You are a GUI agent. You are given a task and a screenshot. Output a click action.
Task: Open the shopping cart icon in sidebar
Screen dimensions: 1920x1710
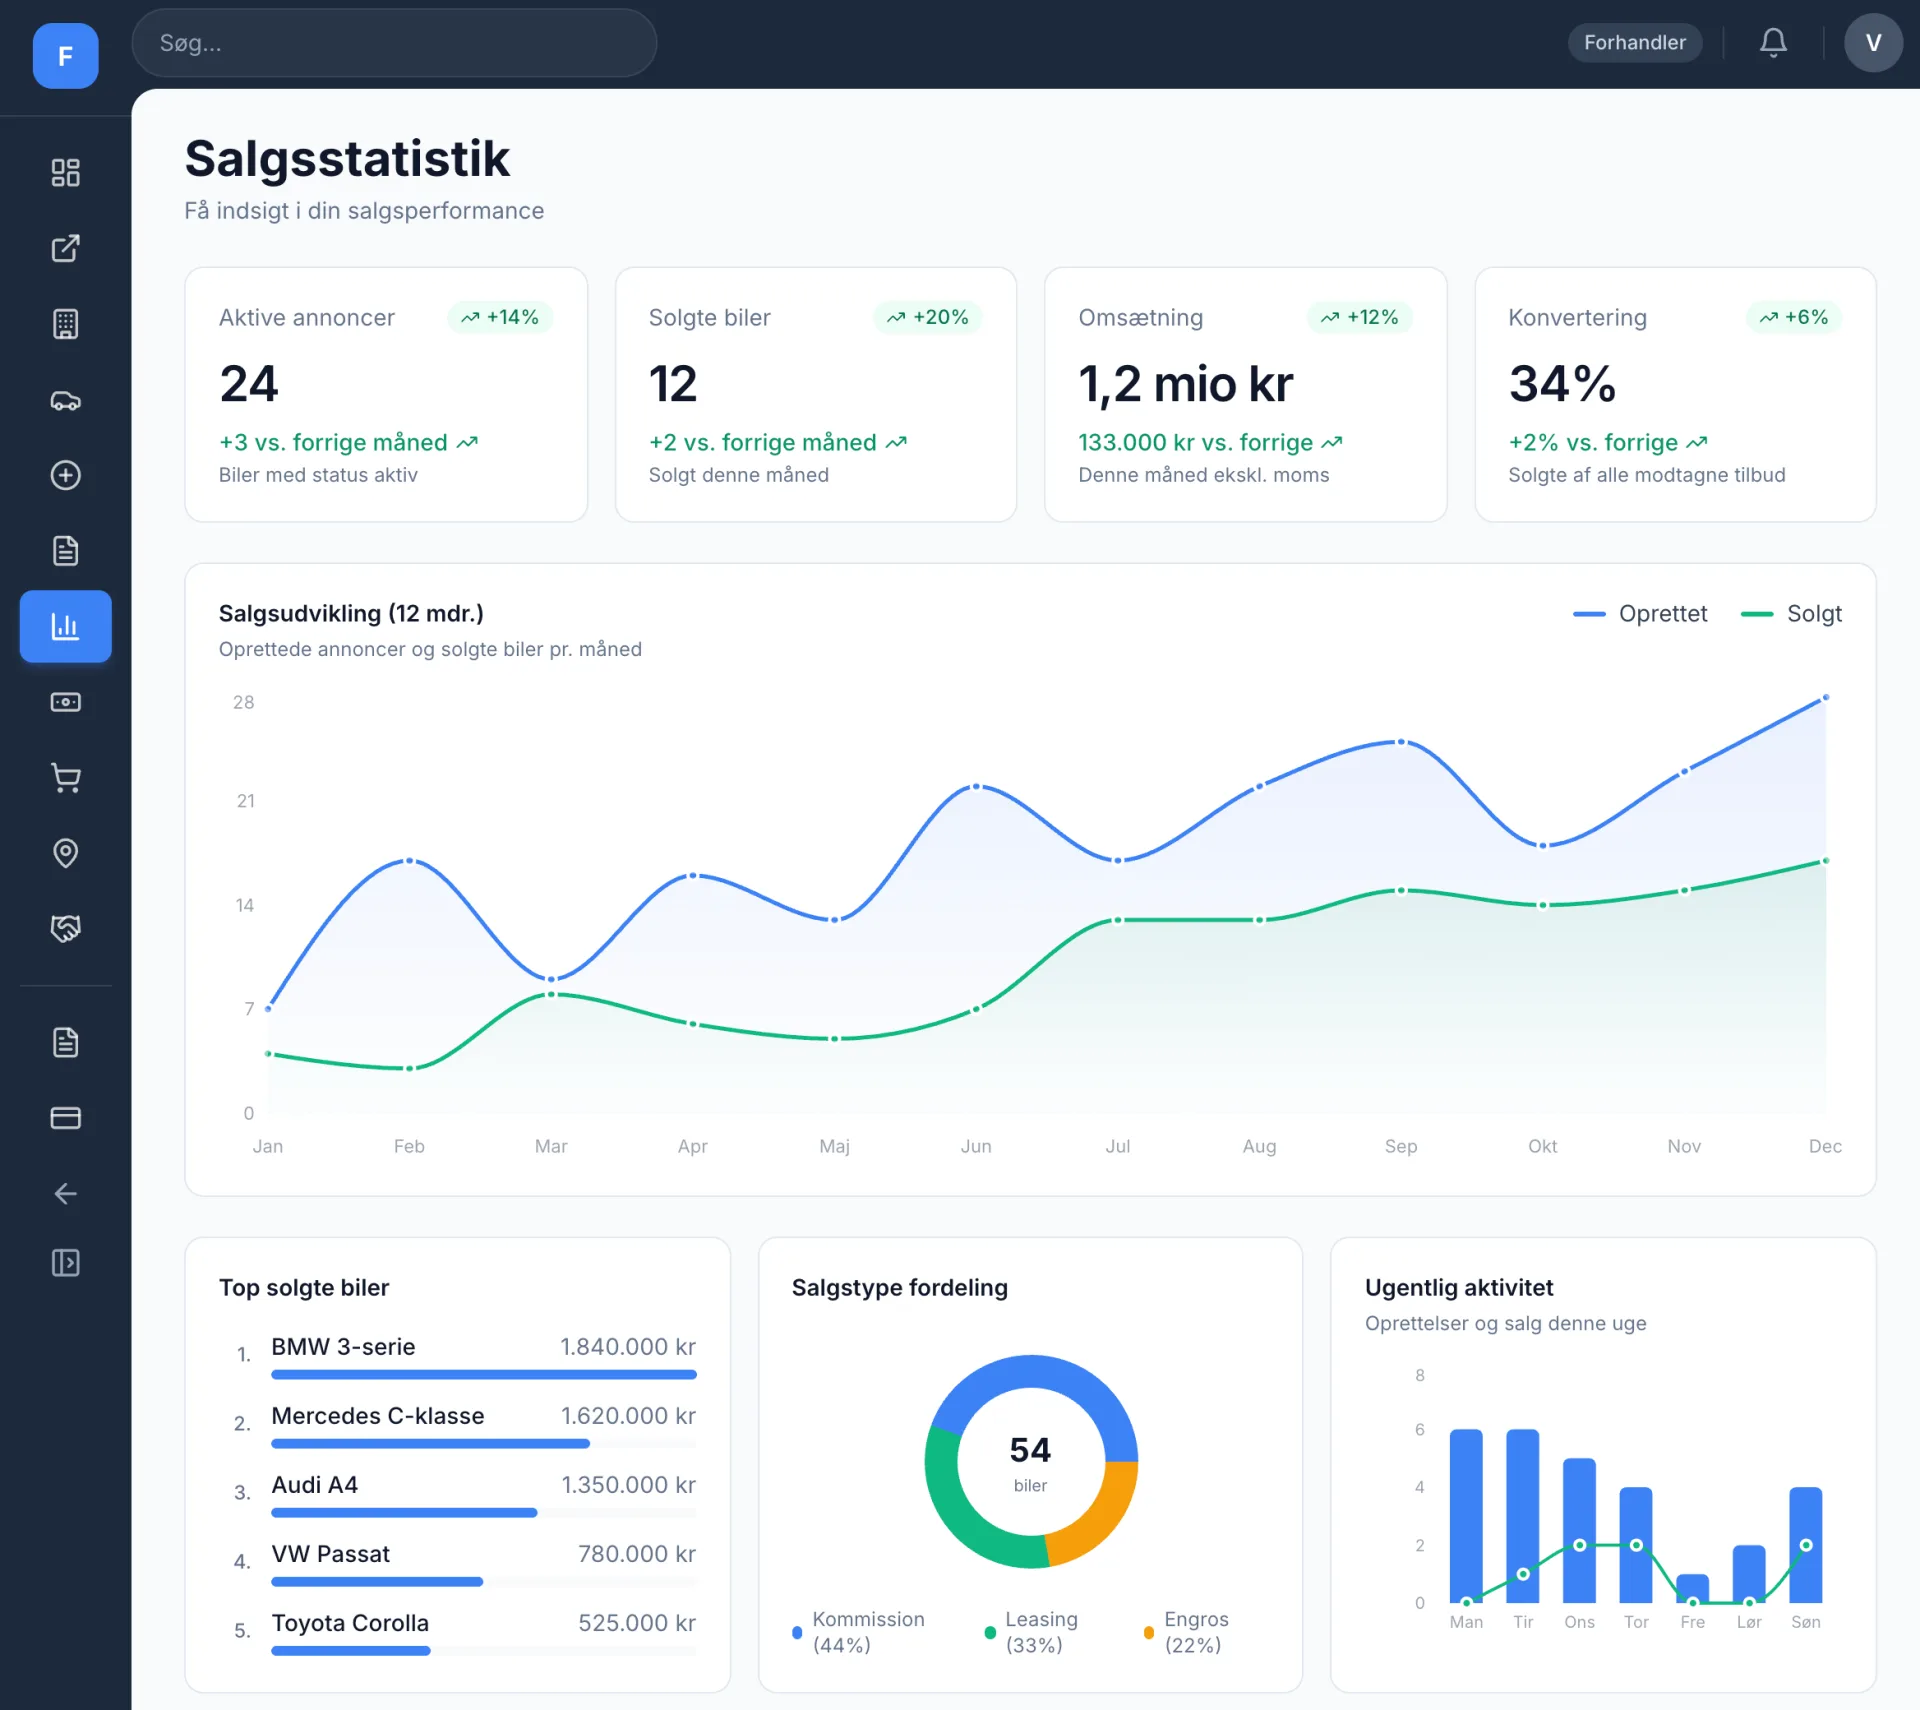coord(65,778)
